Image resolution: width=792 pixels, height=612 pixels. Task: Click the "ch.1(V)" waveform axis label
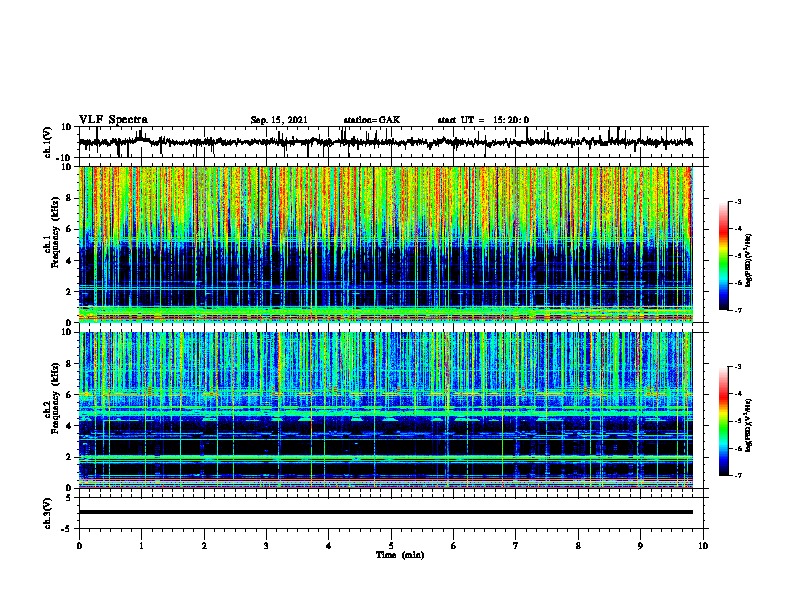48,142
